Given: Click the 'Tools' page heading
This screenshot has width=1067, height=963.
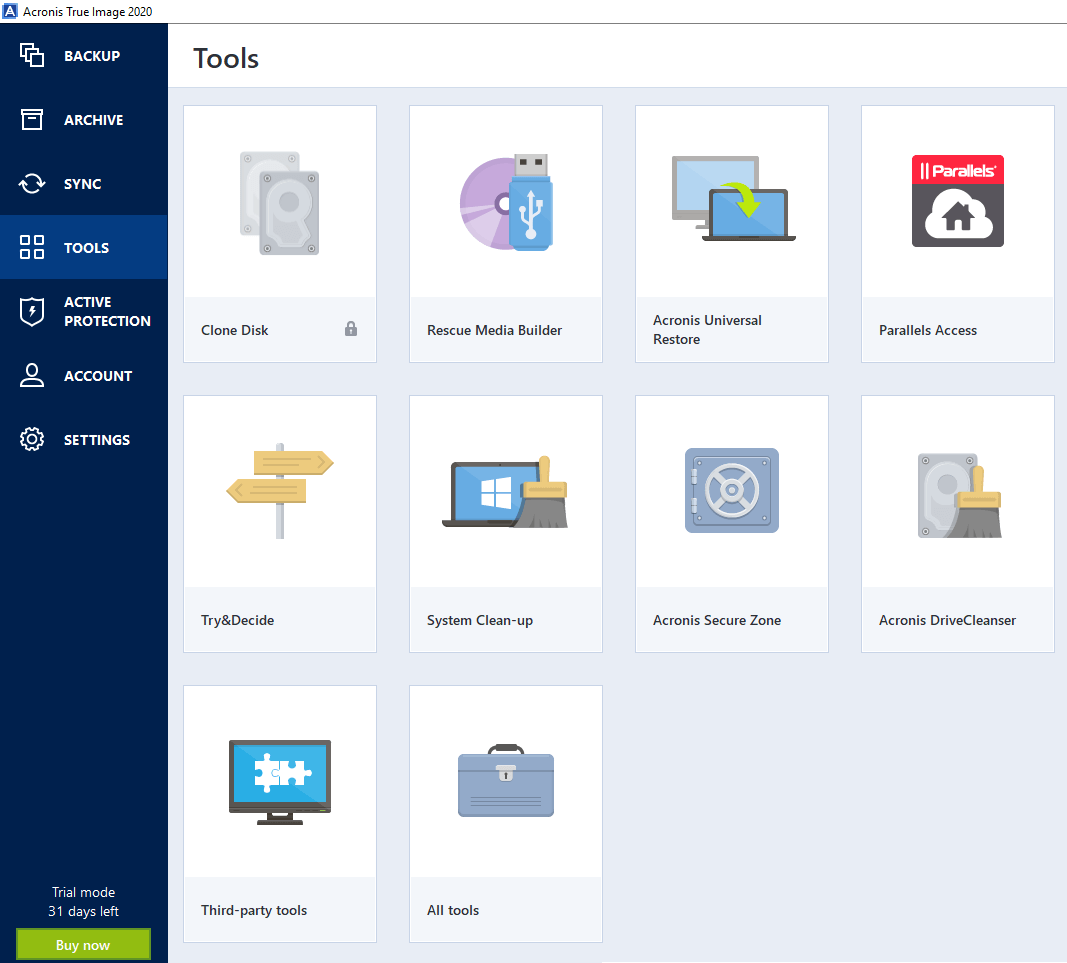Looking at the screenshot, I should 226,59.
